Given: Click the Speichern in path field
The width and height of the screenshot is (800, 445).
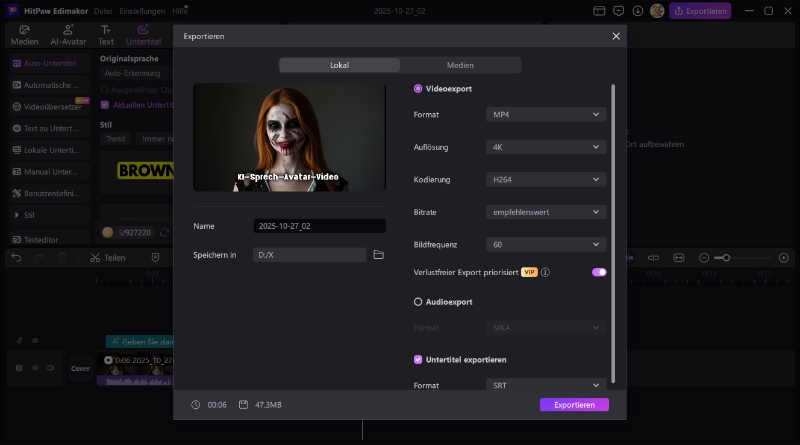Looking at the screenshot, I should [x=309, y=255].
